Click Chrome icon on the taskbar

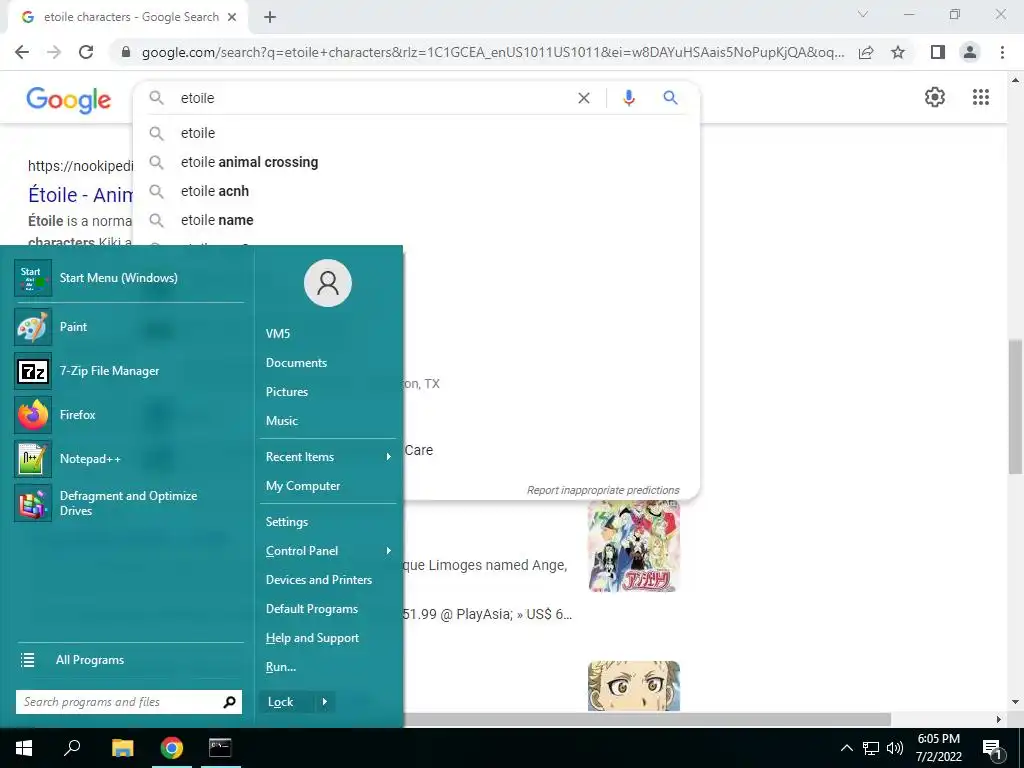point(172,748)
